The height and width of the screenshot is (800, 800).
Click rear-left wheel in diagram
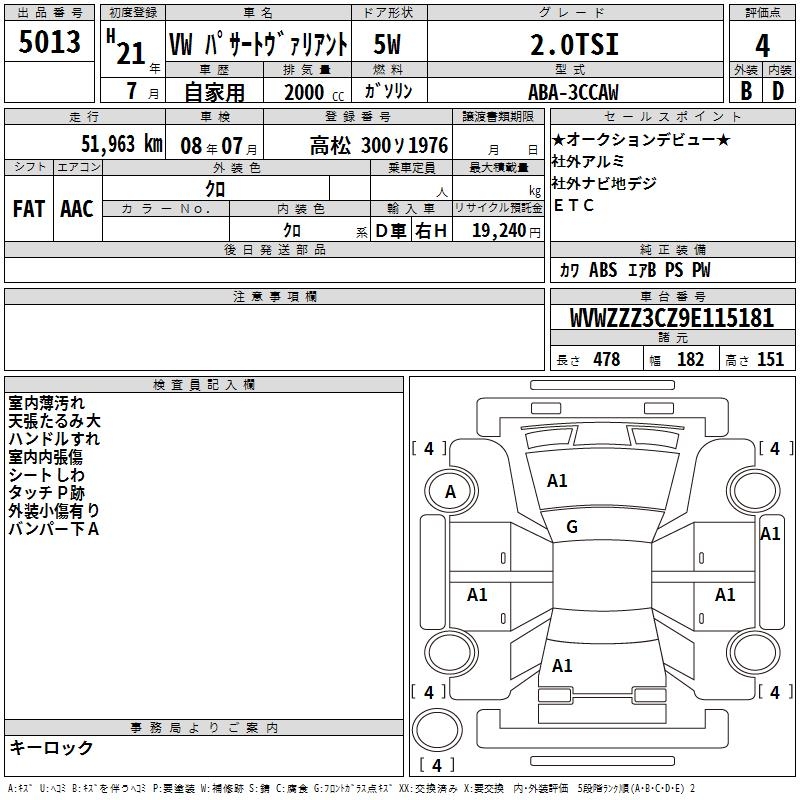(x=451, y=652)
